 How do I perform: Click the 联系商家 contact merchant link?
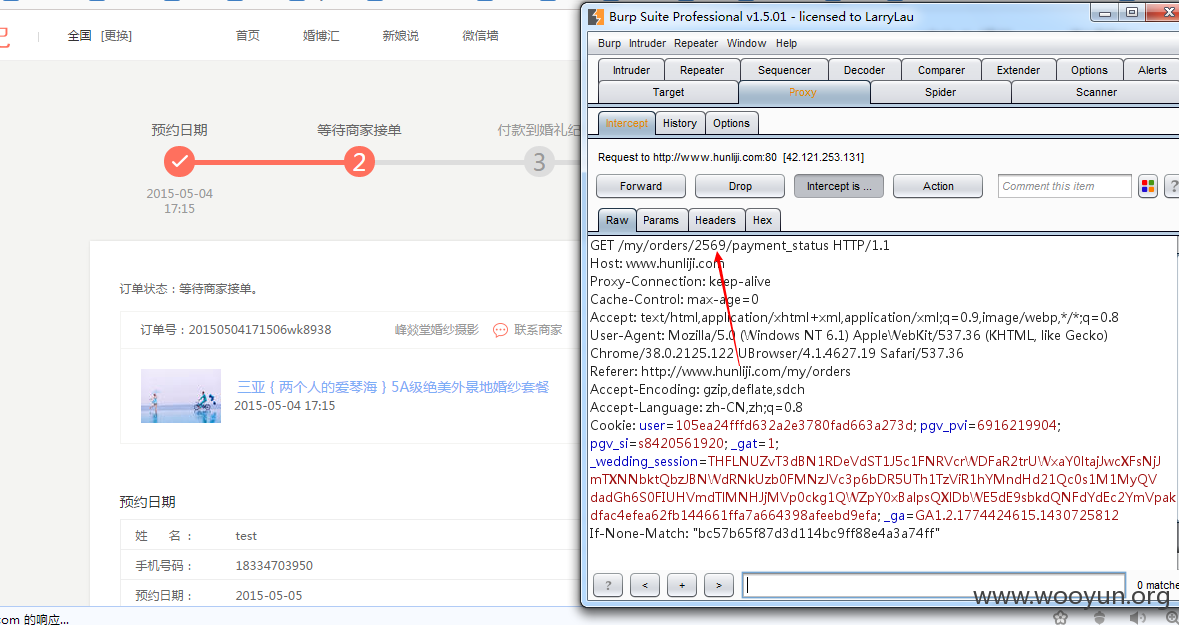coord(538,329)
